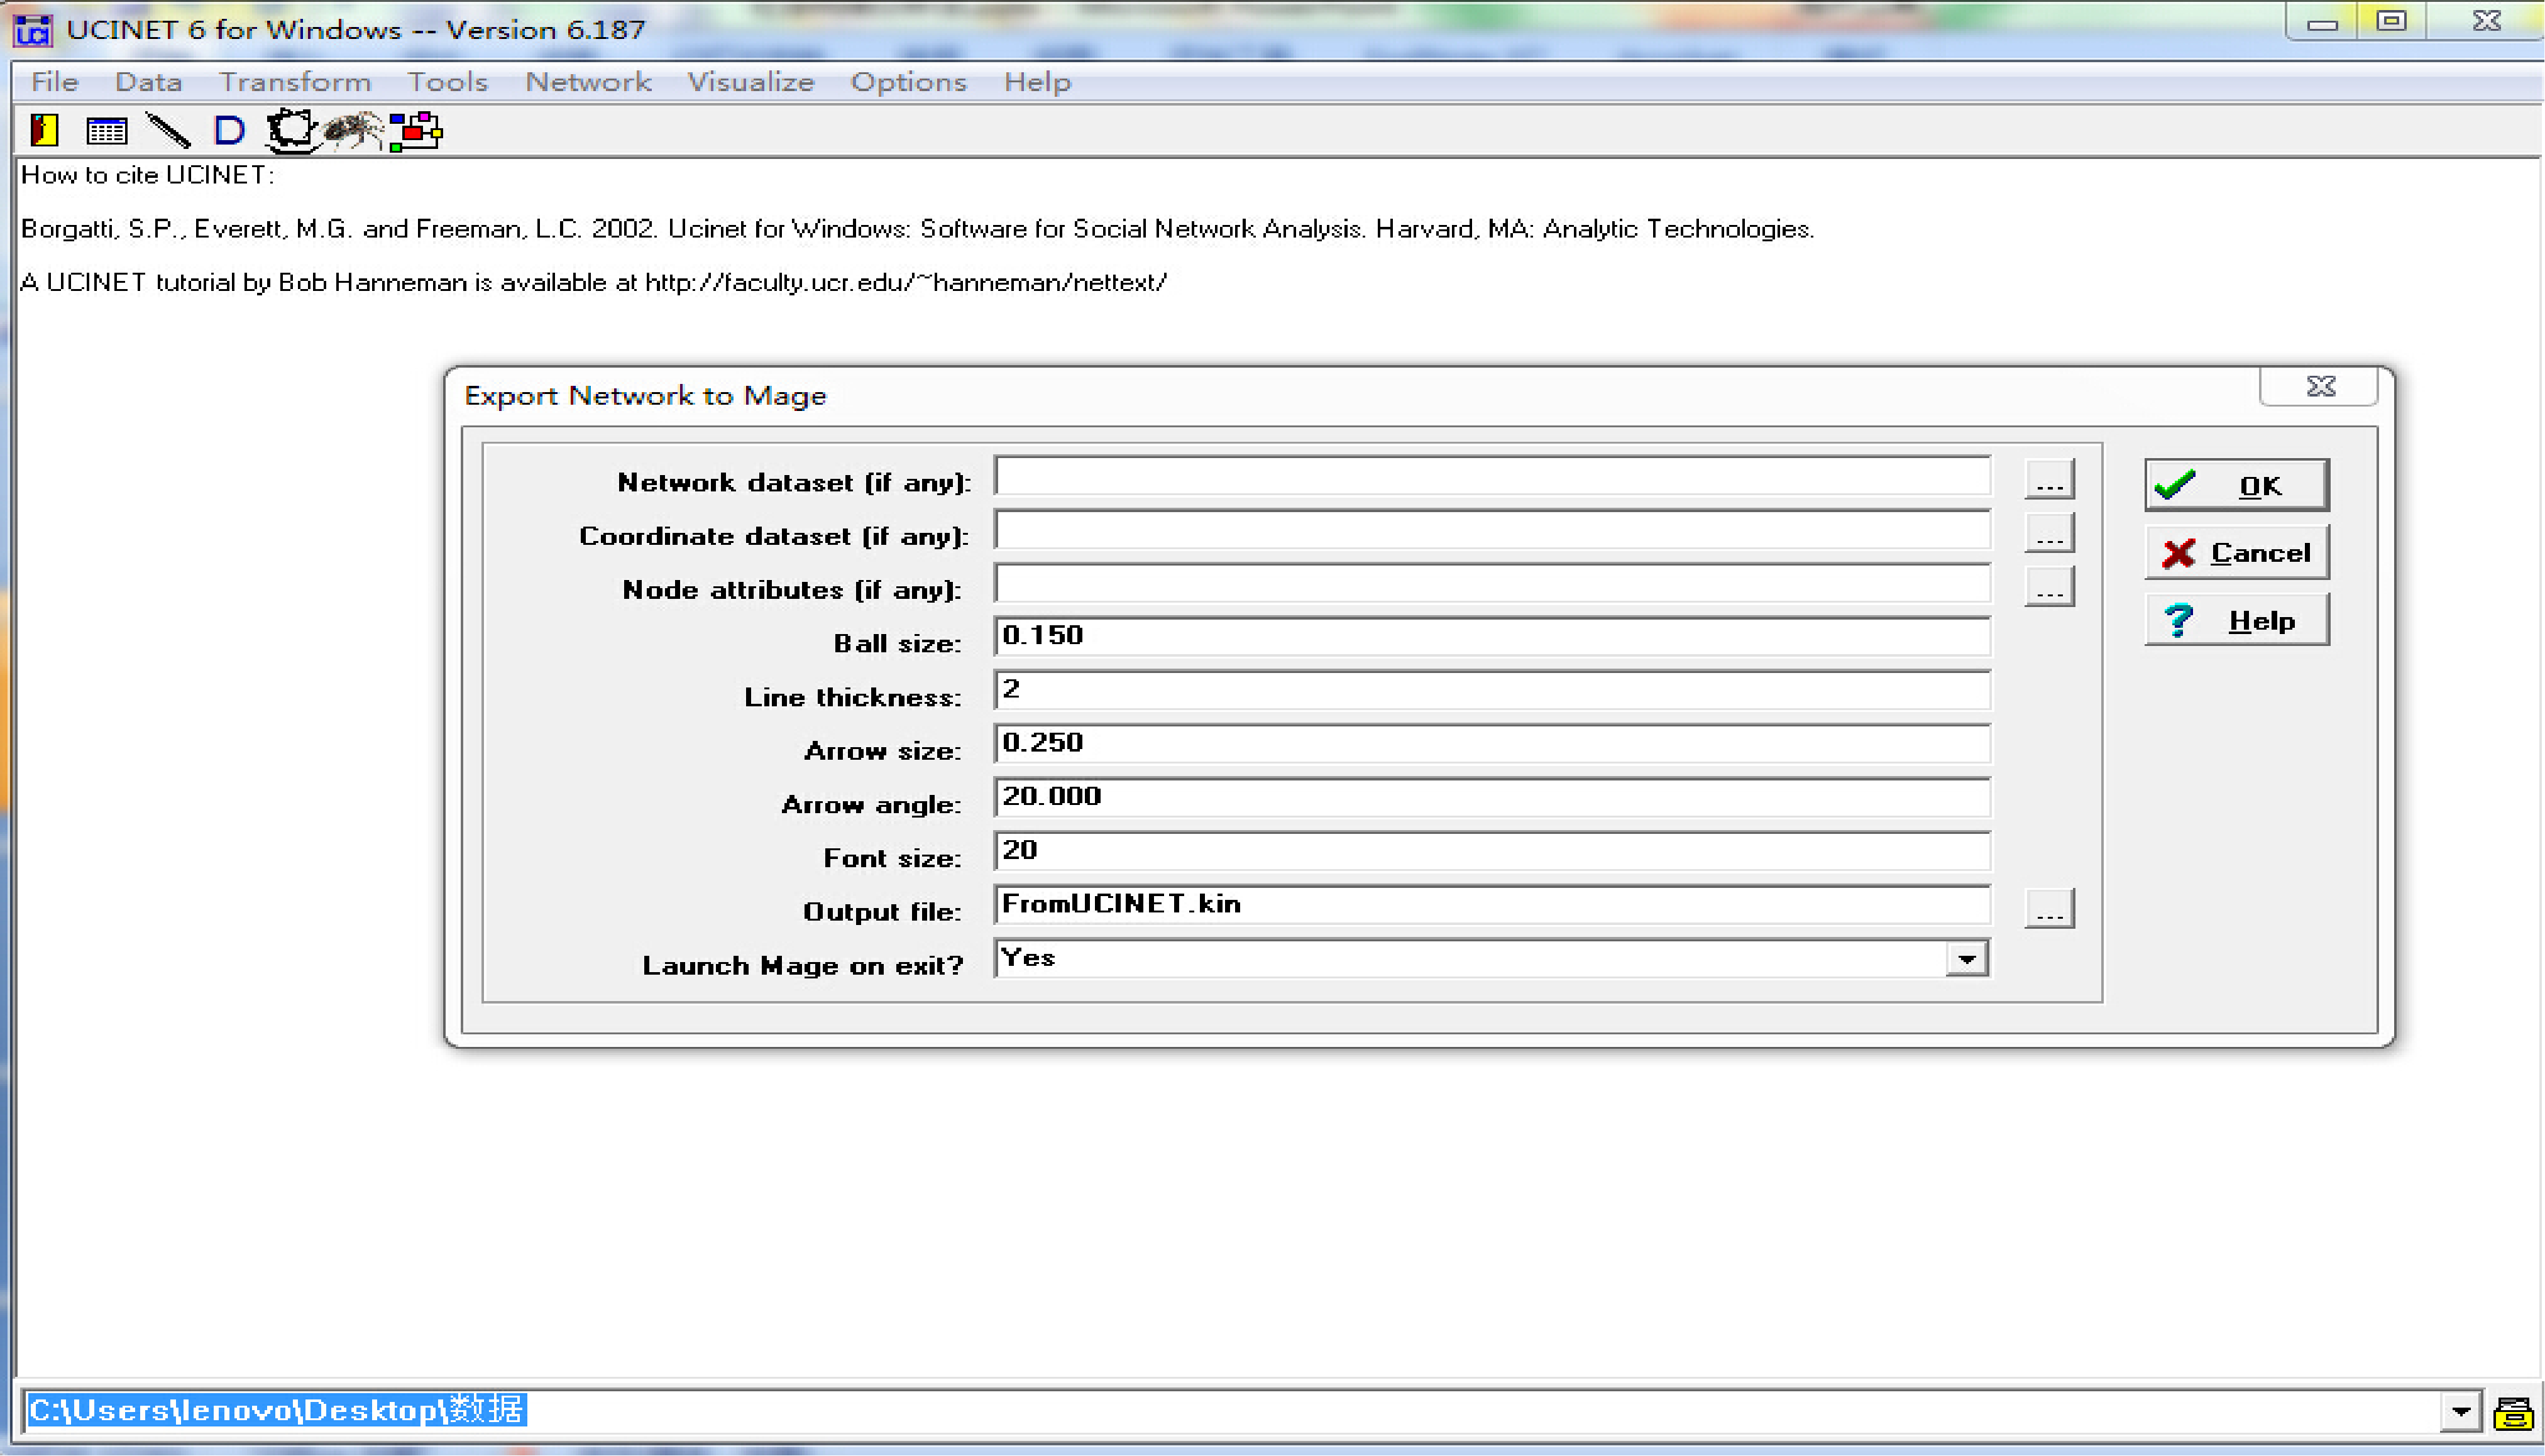Click OK in the Export Network dialog
Screen dimensions: 2545x1456
(2236, 486)
